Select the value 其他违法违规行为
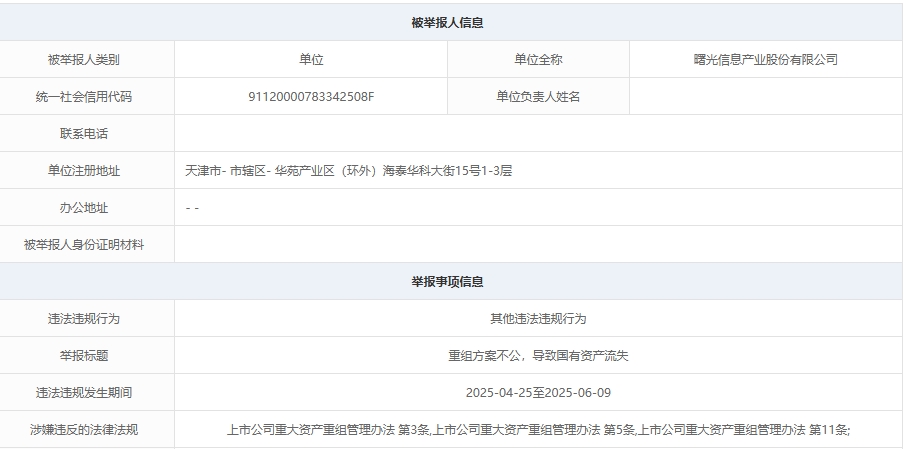Viewport: 905px width, 449px height. pos(538,319)
